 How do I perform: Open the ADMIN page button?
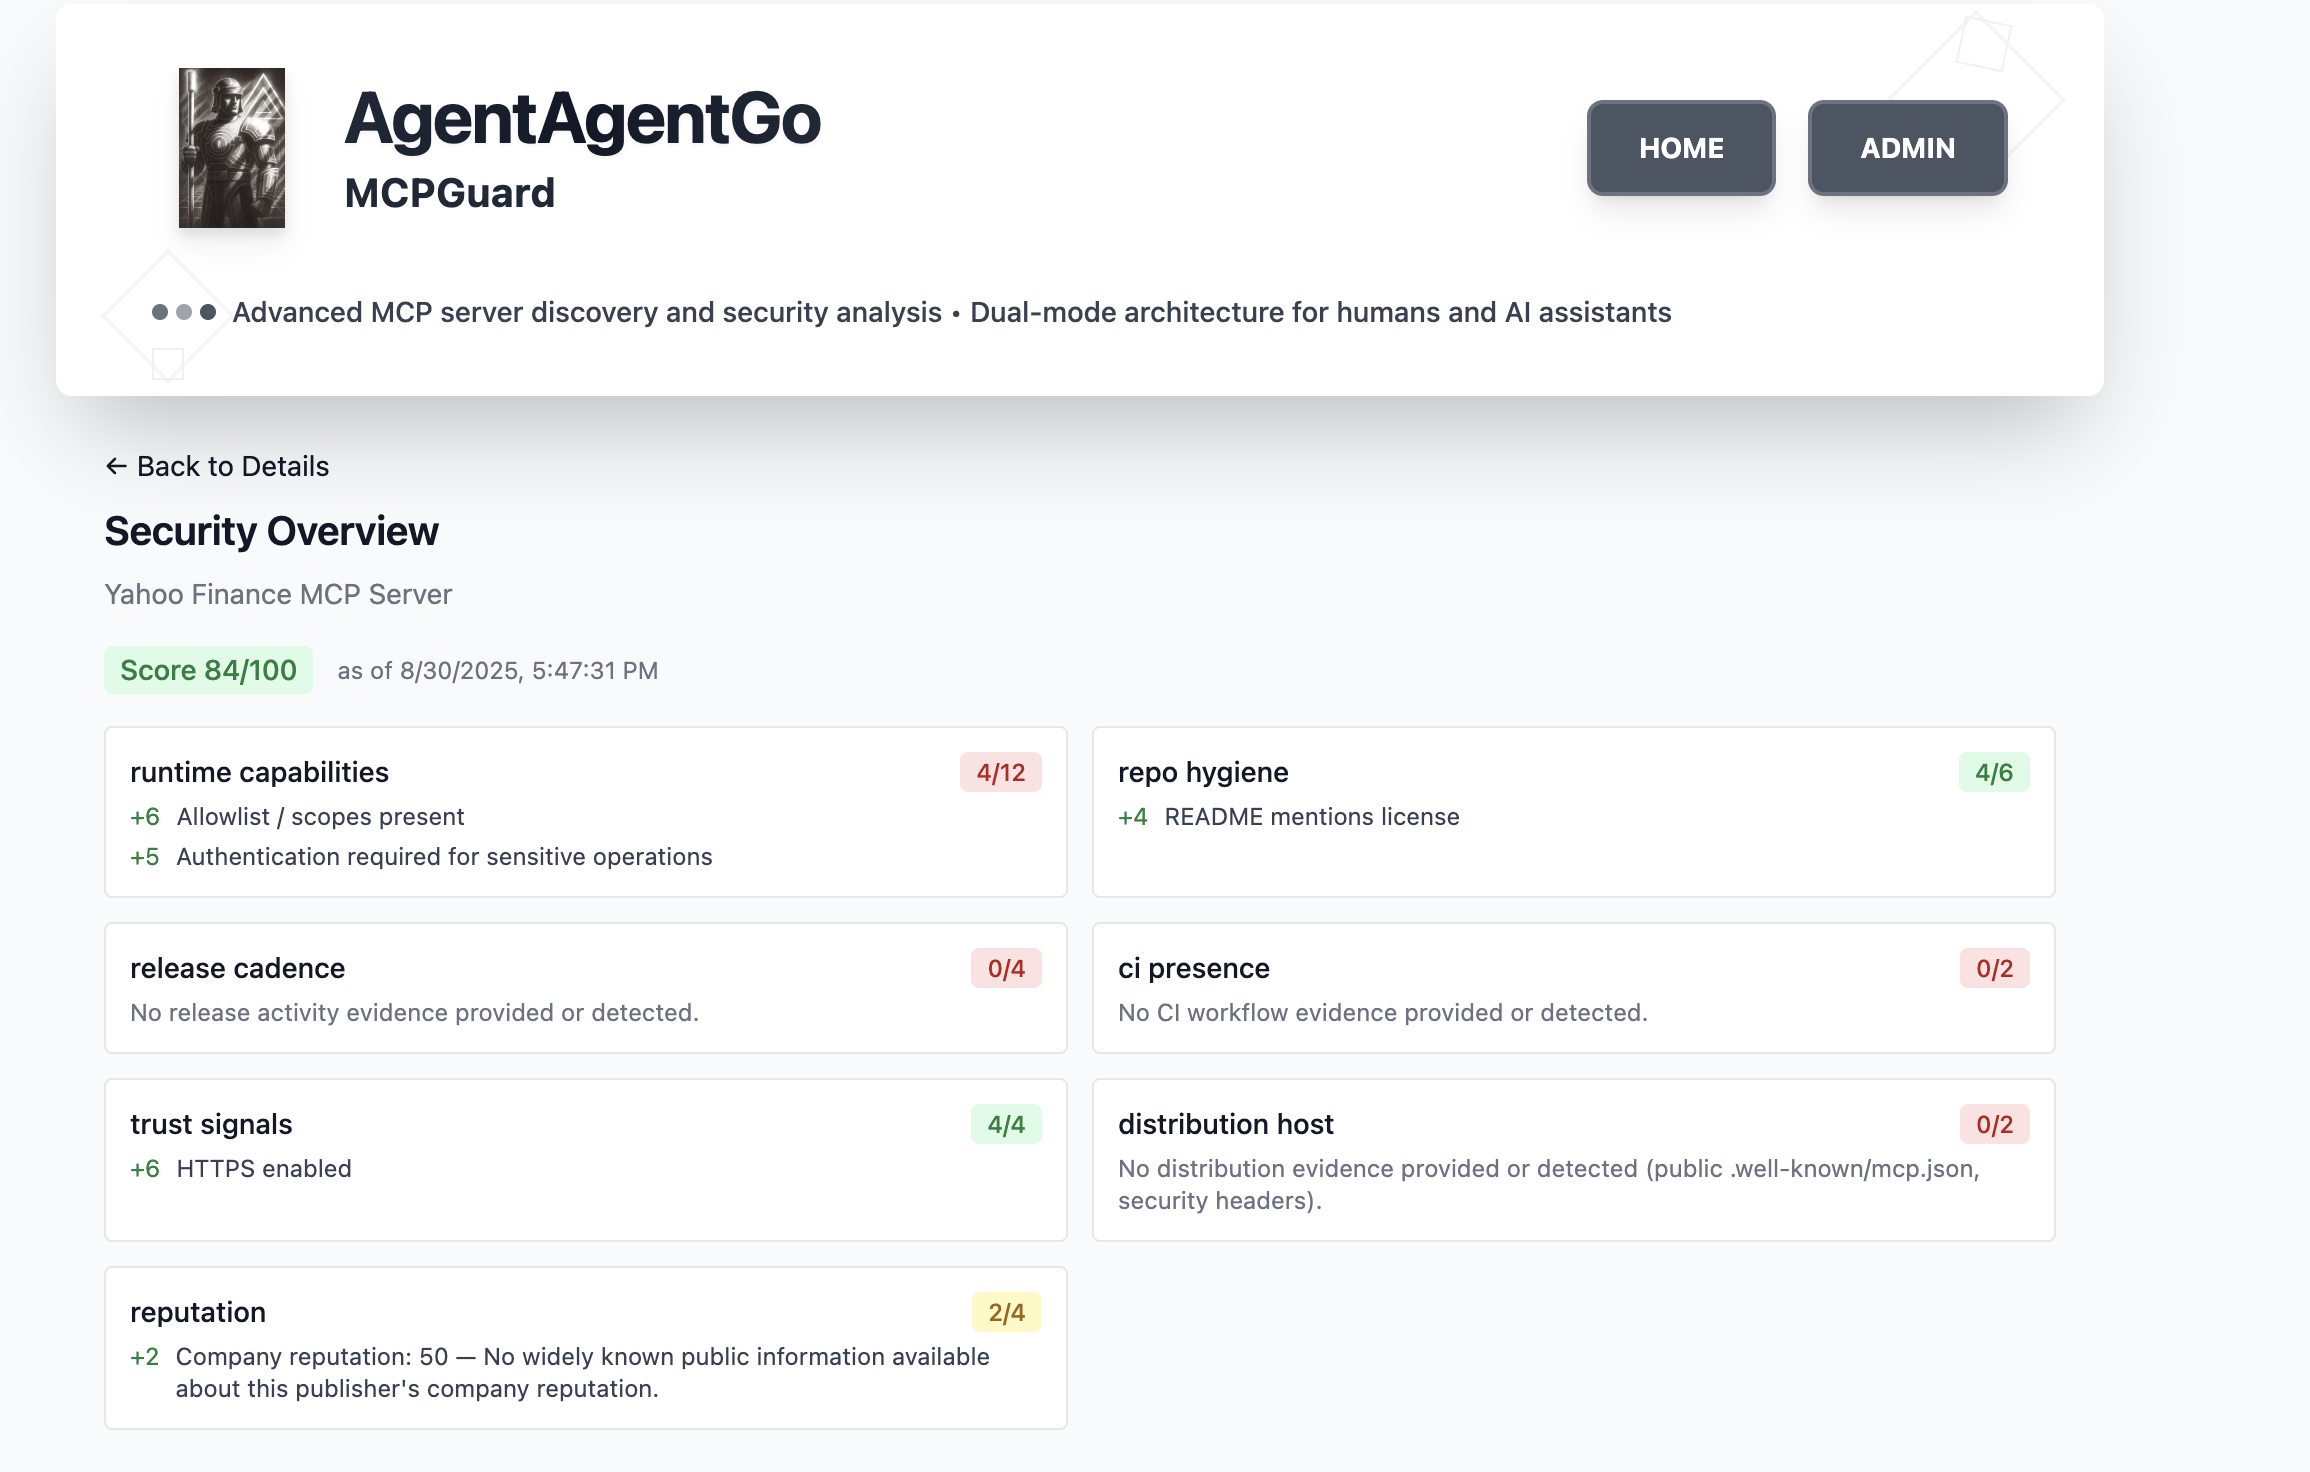point(1906,148)
